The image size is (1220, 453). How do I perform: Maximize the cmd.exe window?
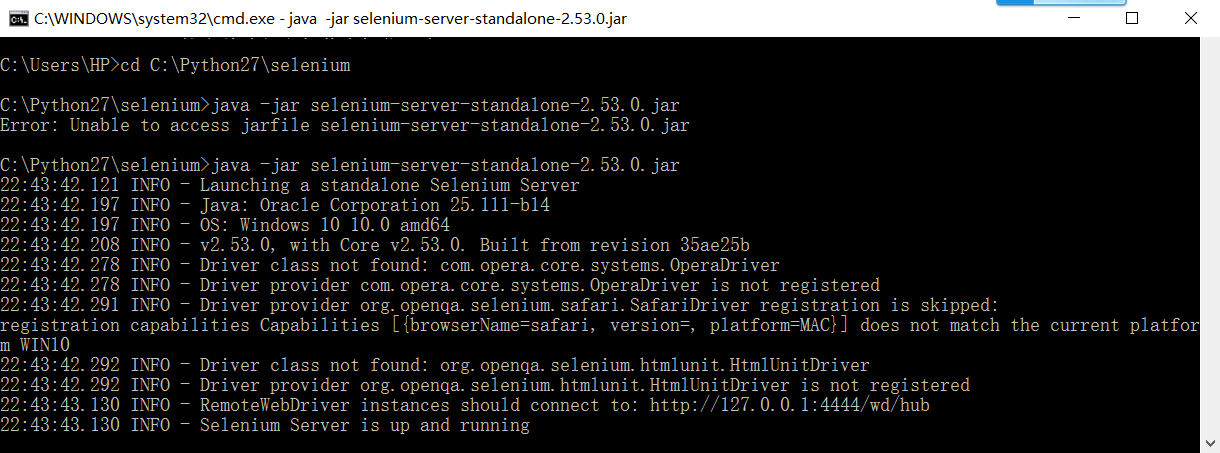[x=1133, y=18]
